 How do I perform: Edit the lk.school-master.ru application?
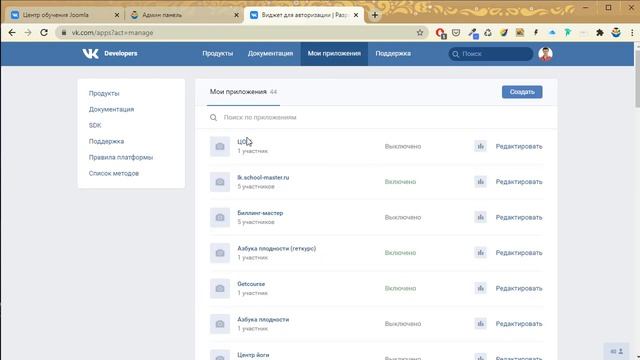[519, 182]
